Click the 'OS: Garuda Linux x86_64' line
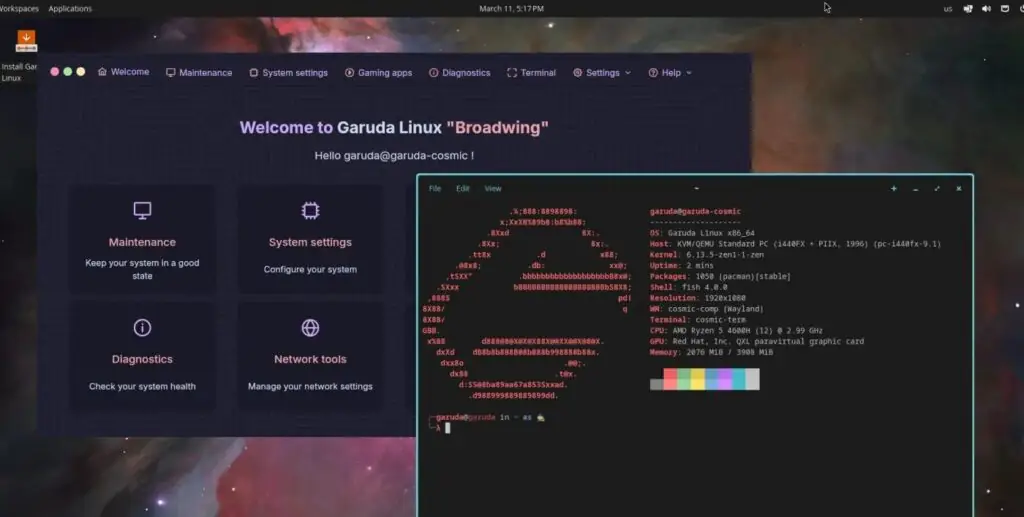Image resolution: width=1024 pixels, height=517 pixels. 702,233
